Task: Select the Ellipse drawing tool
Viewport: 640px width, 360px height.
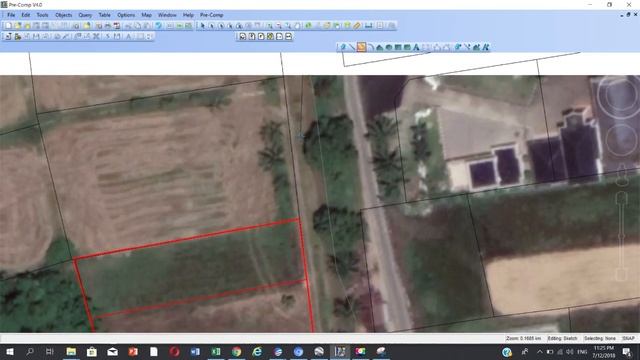Action: pyautogui.click(x=389, y=47)
